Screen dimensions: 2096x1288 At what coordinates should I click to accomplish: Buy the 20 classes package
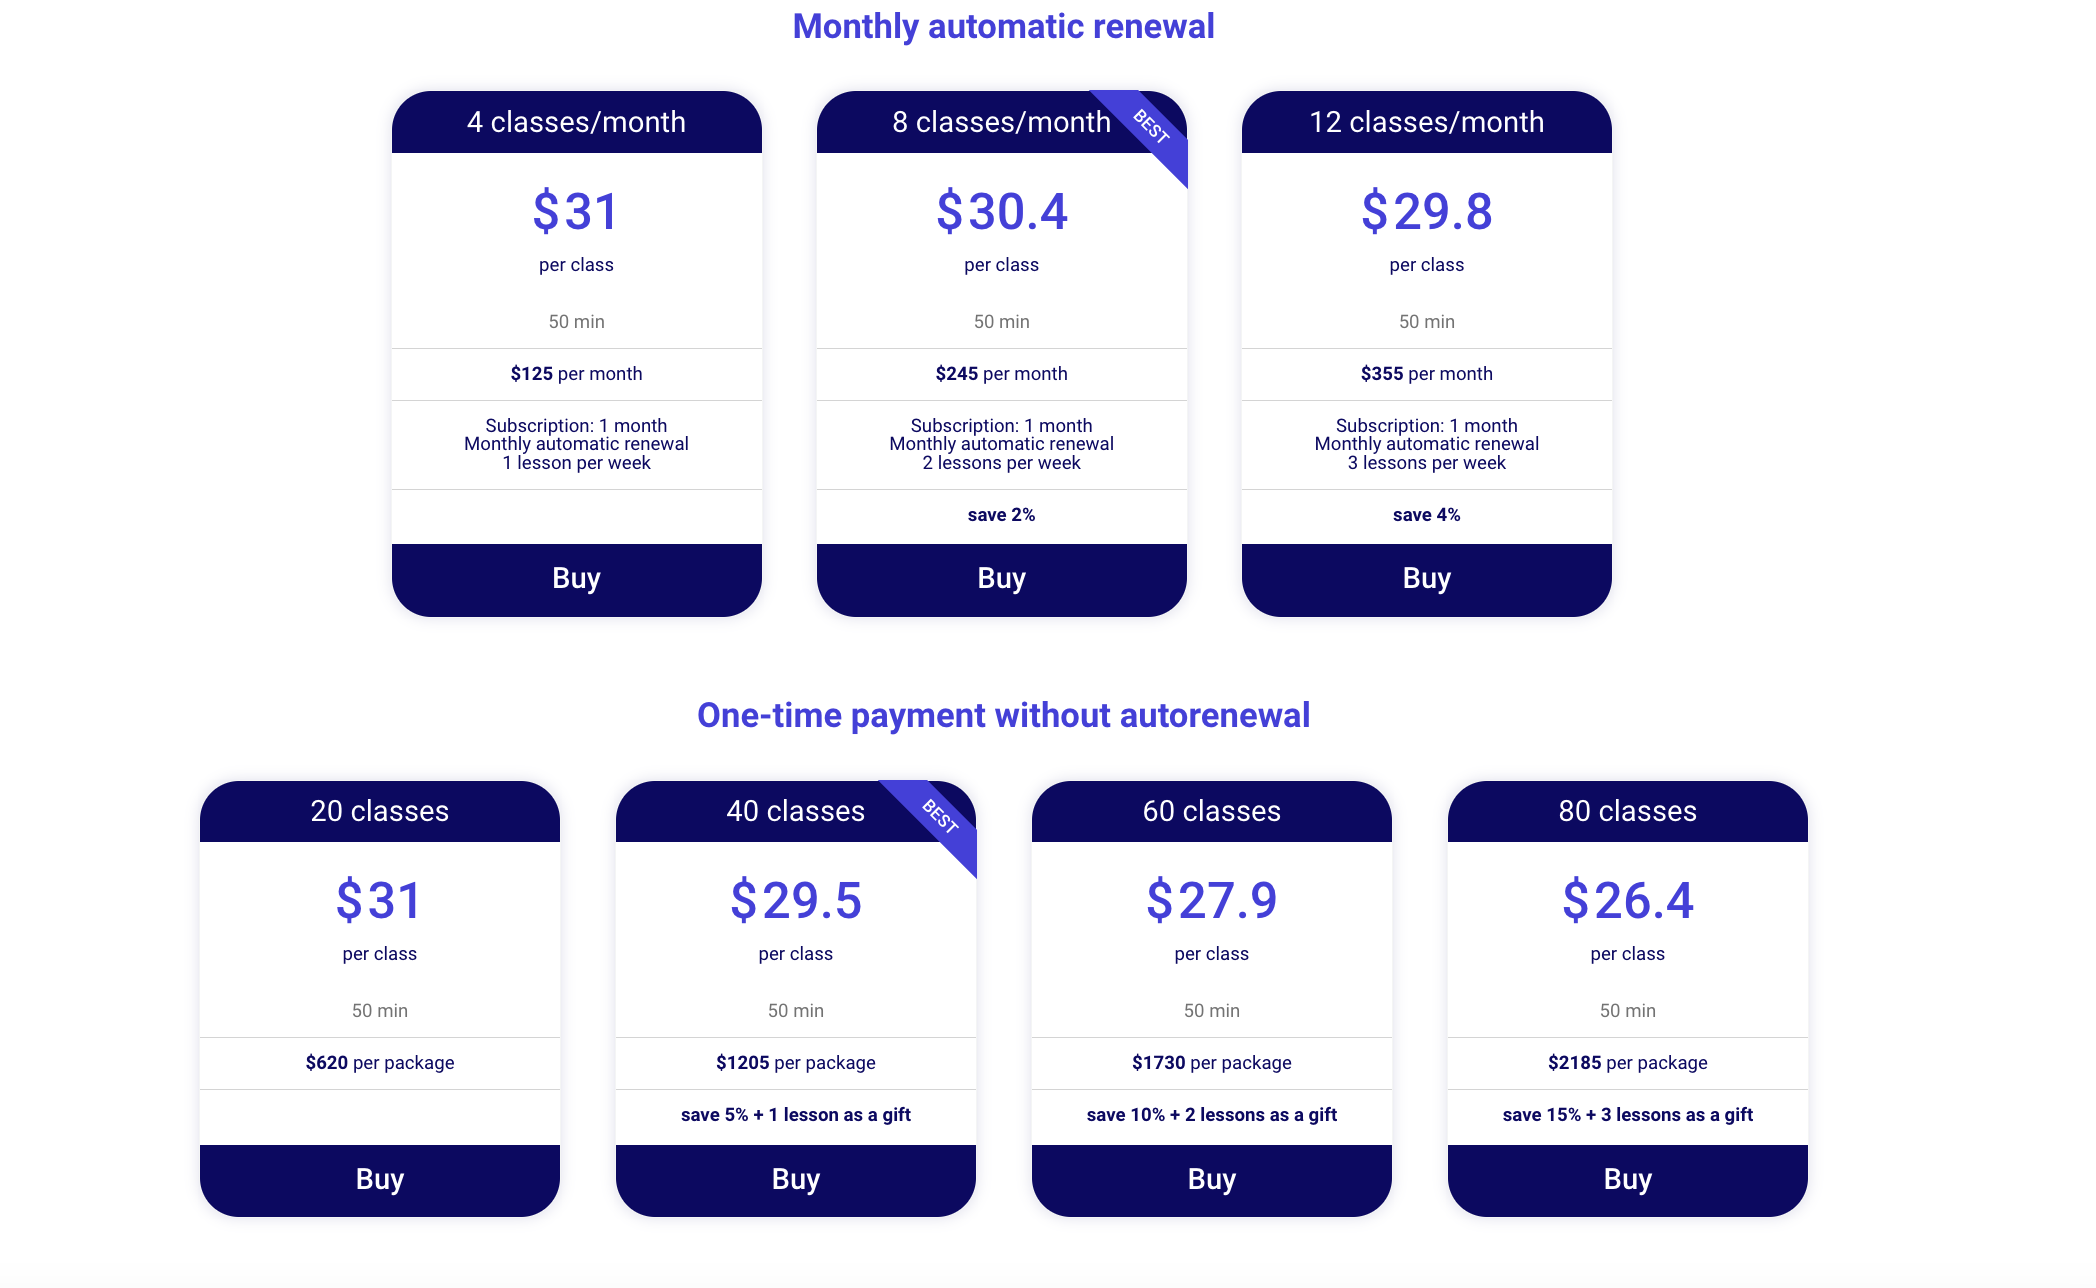coord(379,1180)
